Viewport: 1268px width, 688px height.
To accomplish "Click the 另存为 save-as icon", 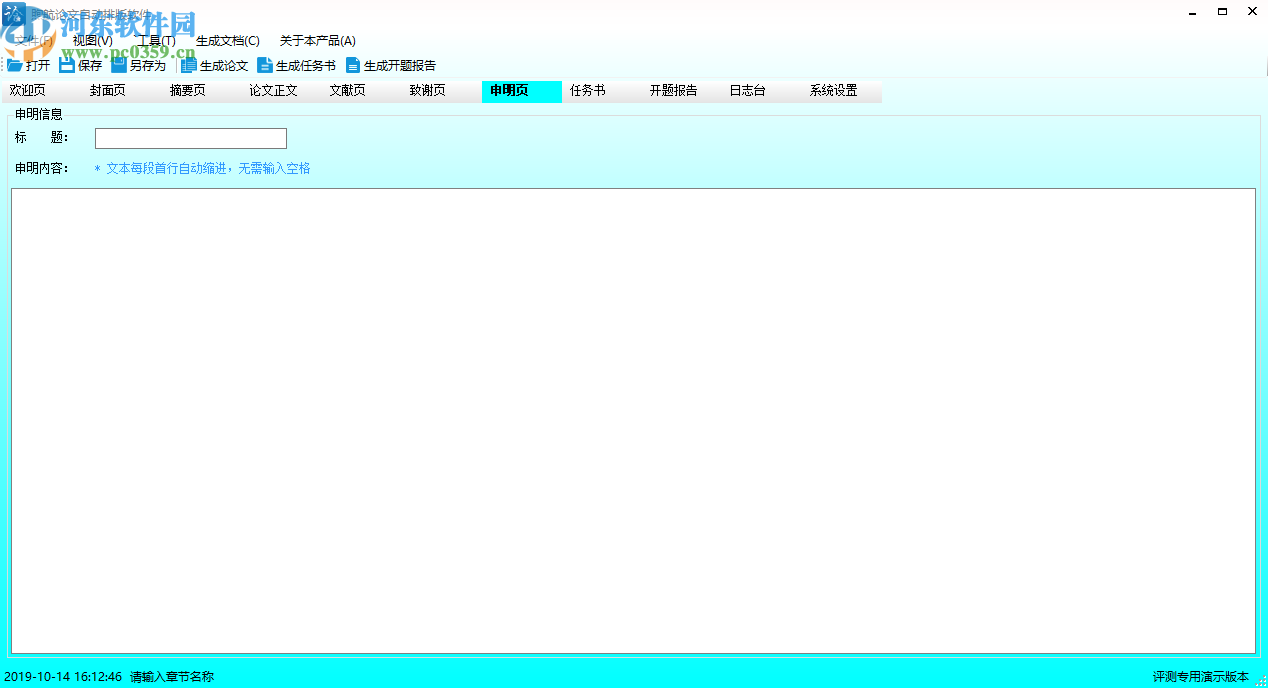I will tap(119, 65).
